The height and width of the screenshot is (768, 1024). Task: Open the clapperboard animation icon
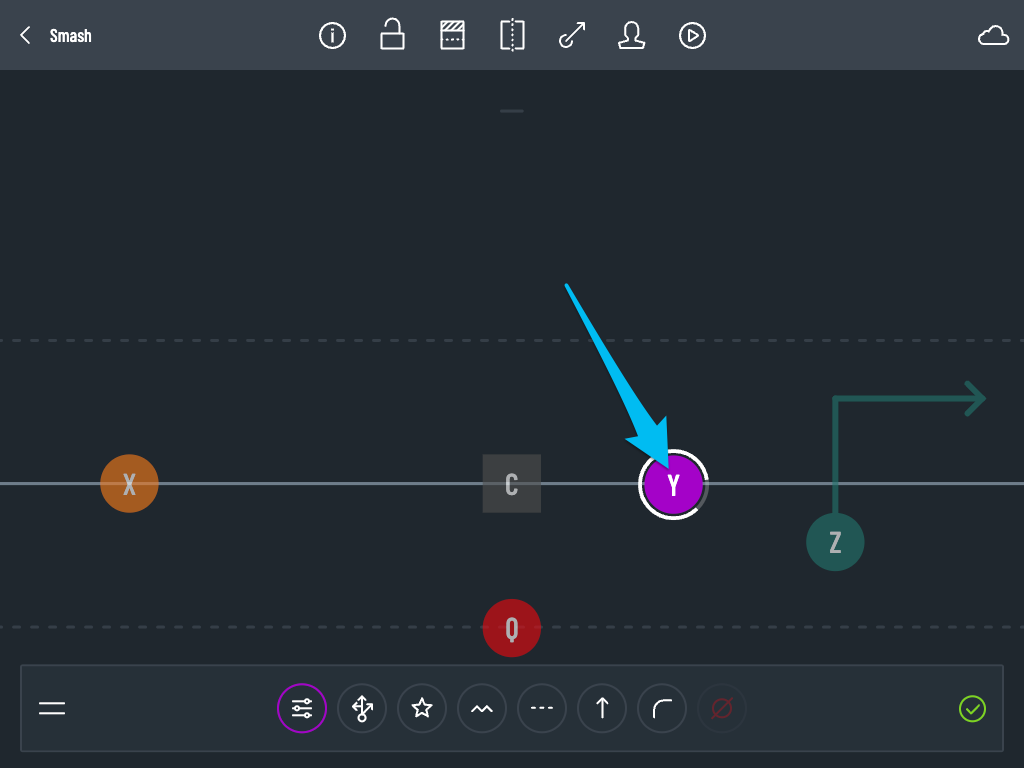tap(453, 35)
